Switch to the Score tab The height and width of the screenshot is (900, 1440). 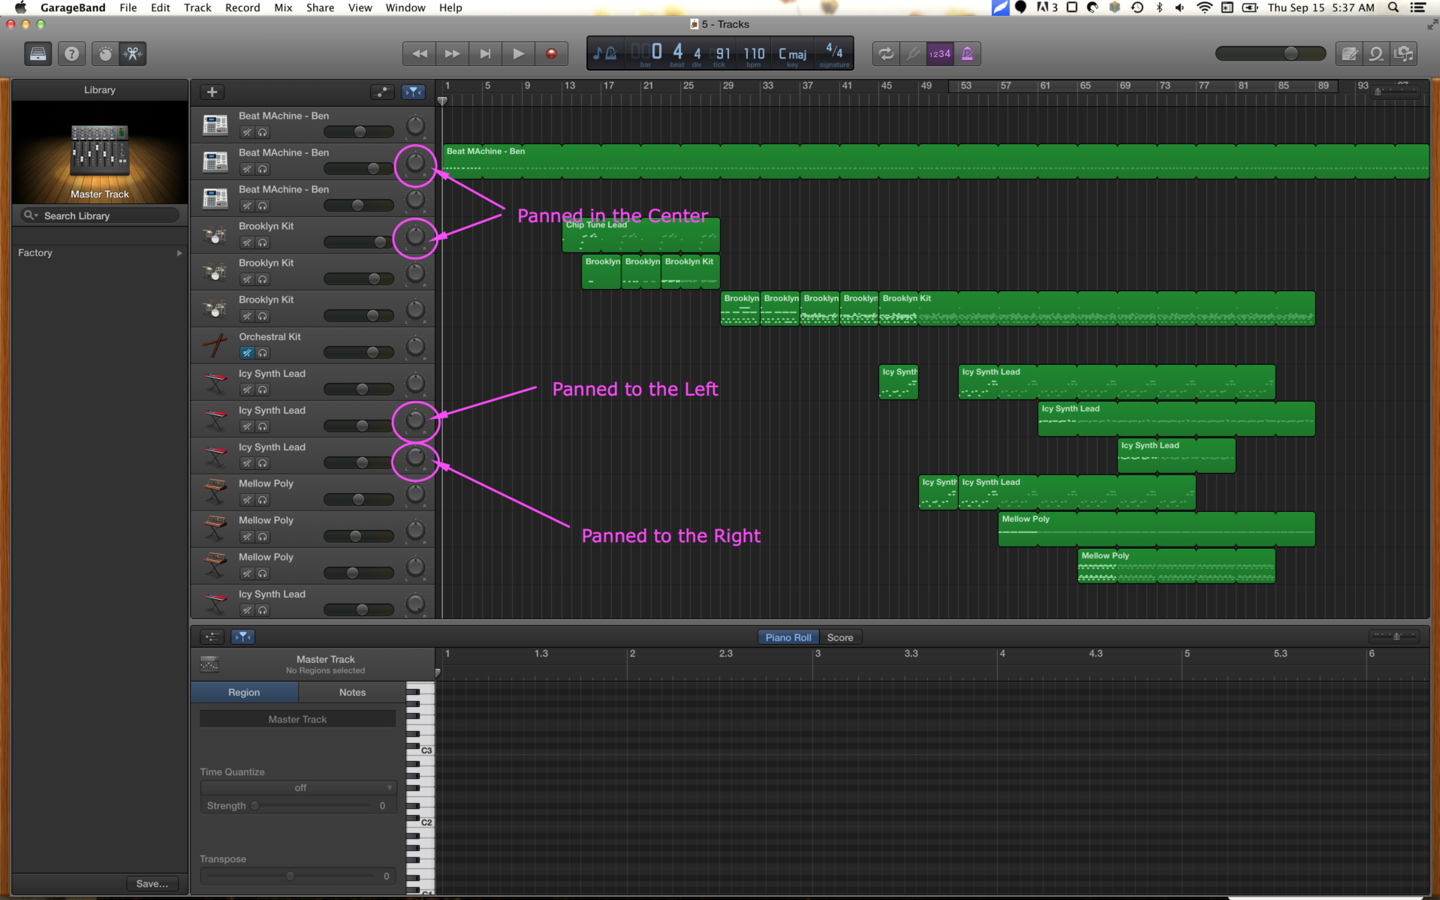(840, 637)
